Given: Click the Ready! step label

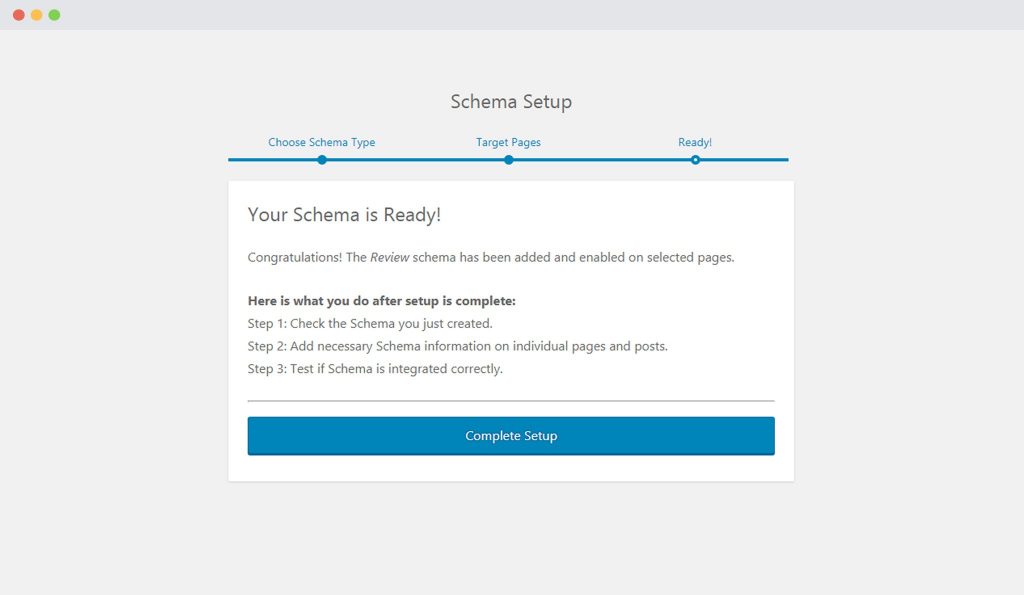Looking at the screenshot, I should pos(695,142).
